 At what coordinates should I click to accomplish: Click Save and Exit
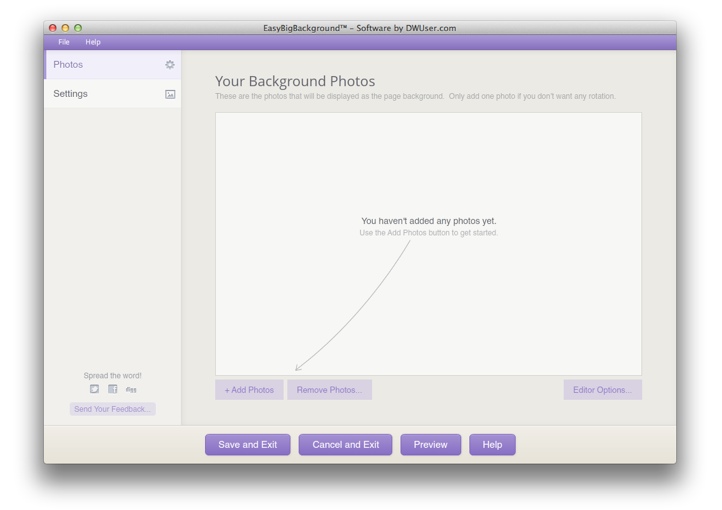pos(247,444)
